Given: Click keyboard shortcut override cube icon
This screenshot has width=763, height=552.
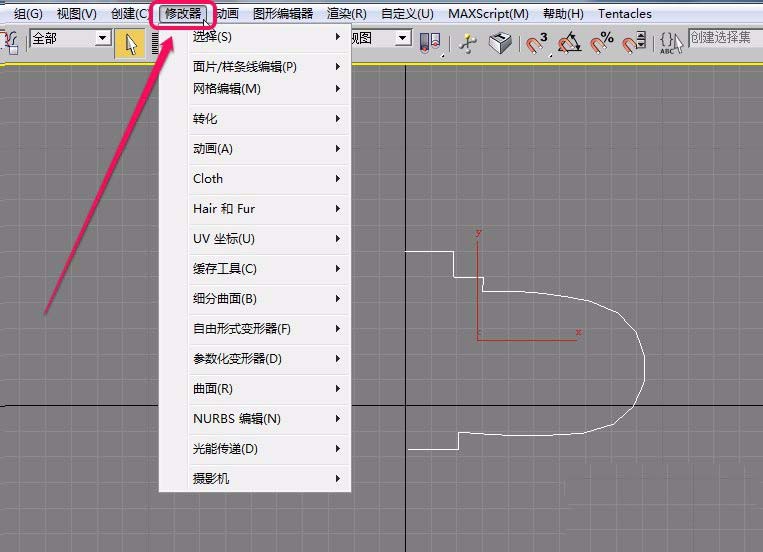Looking at the screenshot, I should [500, 43].
